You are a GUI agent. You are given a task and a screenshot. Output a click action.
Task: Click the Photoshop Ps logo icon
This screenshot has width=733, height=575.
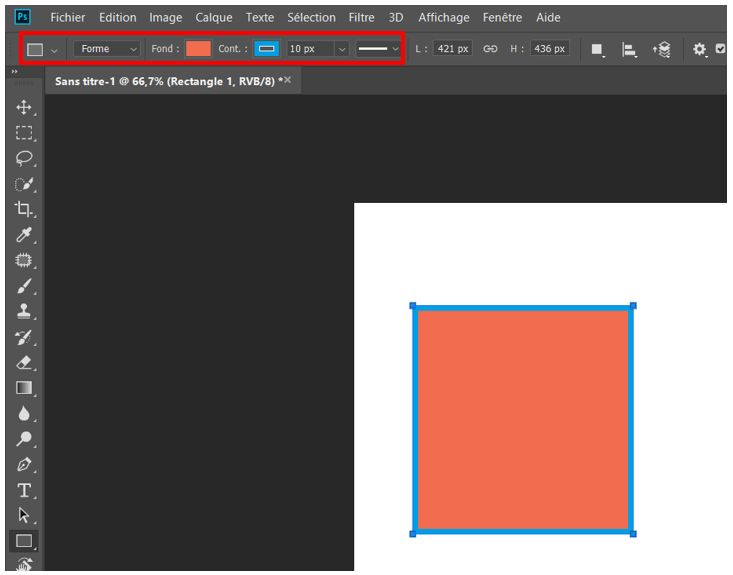(22, 17)
